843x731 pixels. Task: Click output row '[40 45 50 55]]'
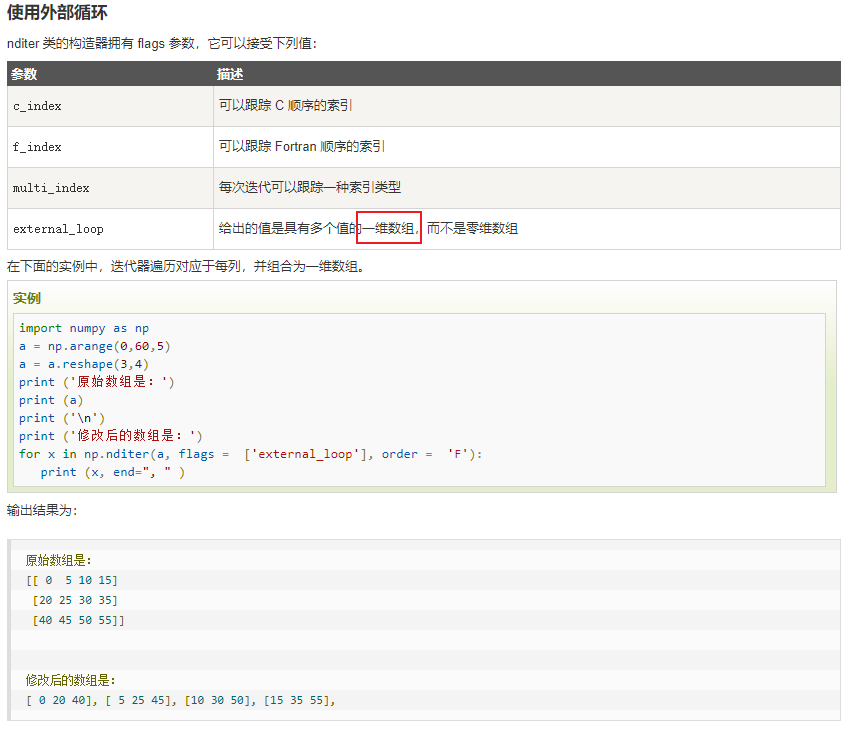(78, 620)
